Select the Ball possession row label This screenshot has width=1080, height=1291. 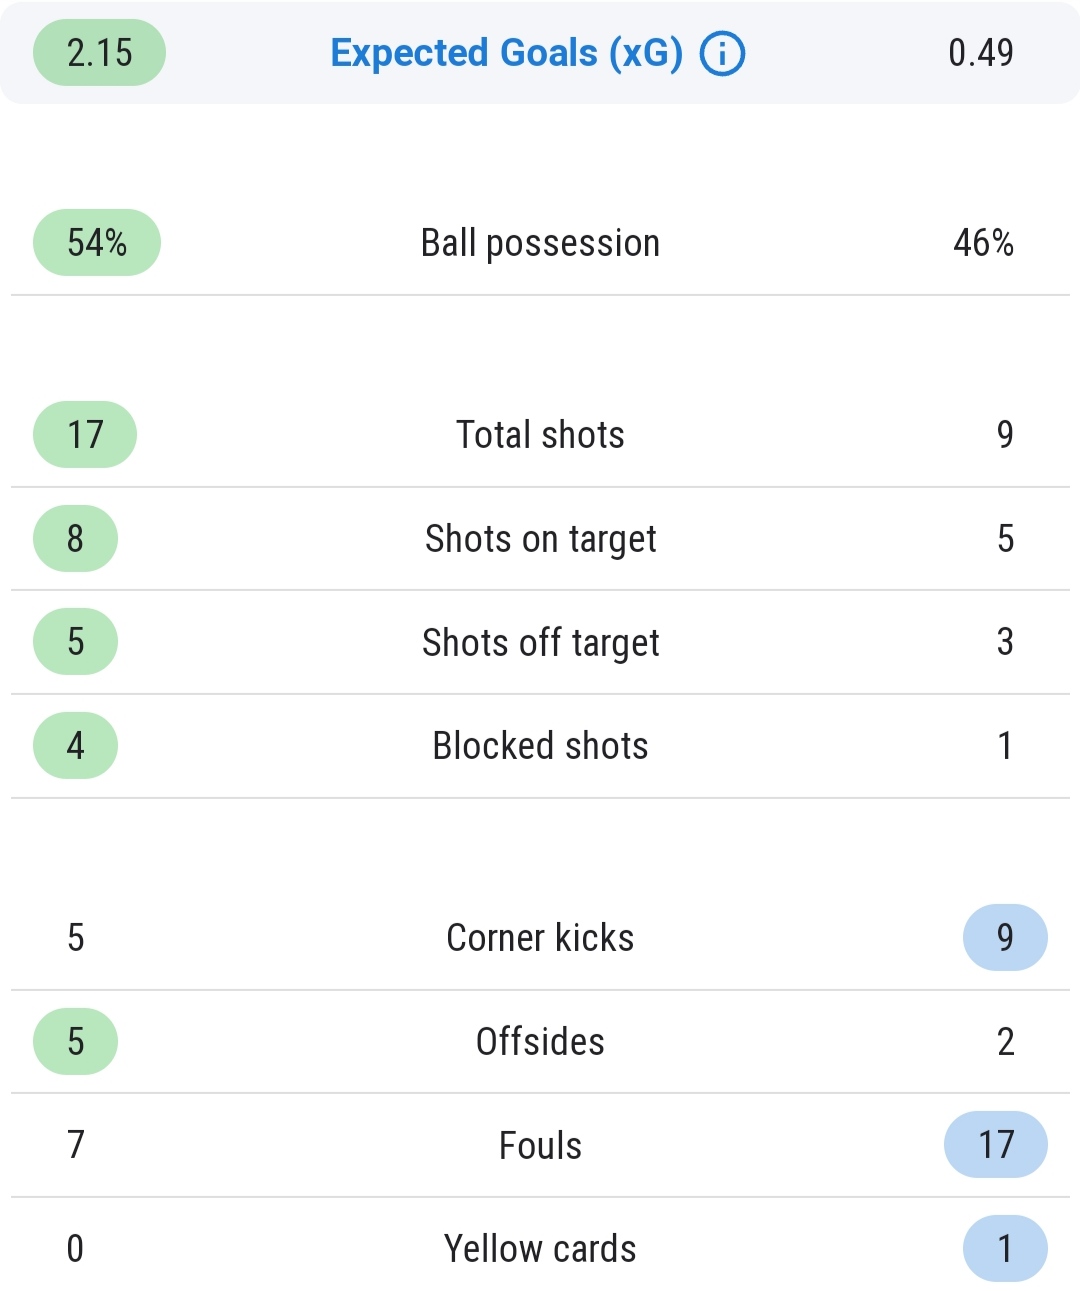tap(540, 243)
